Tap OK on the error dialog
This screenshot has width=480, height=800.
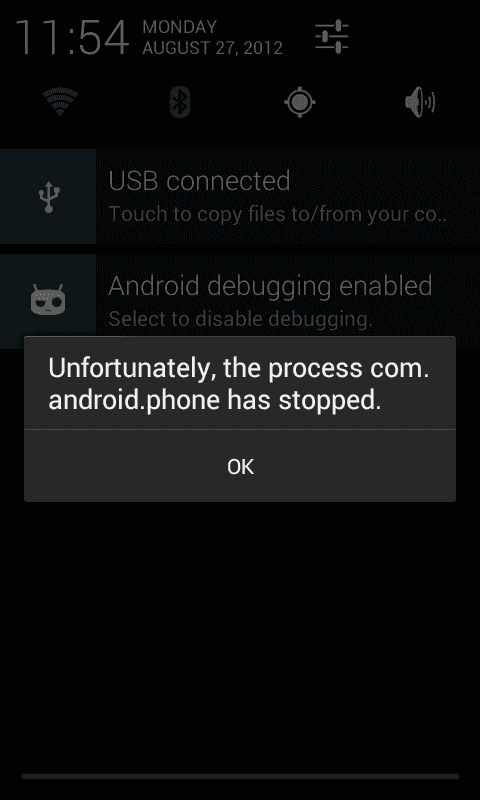[x=240, y=466]
